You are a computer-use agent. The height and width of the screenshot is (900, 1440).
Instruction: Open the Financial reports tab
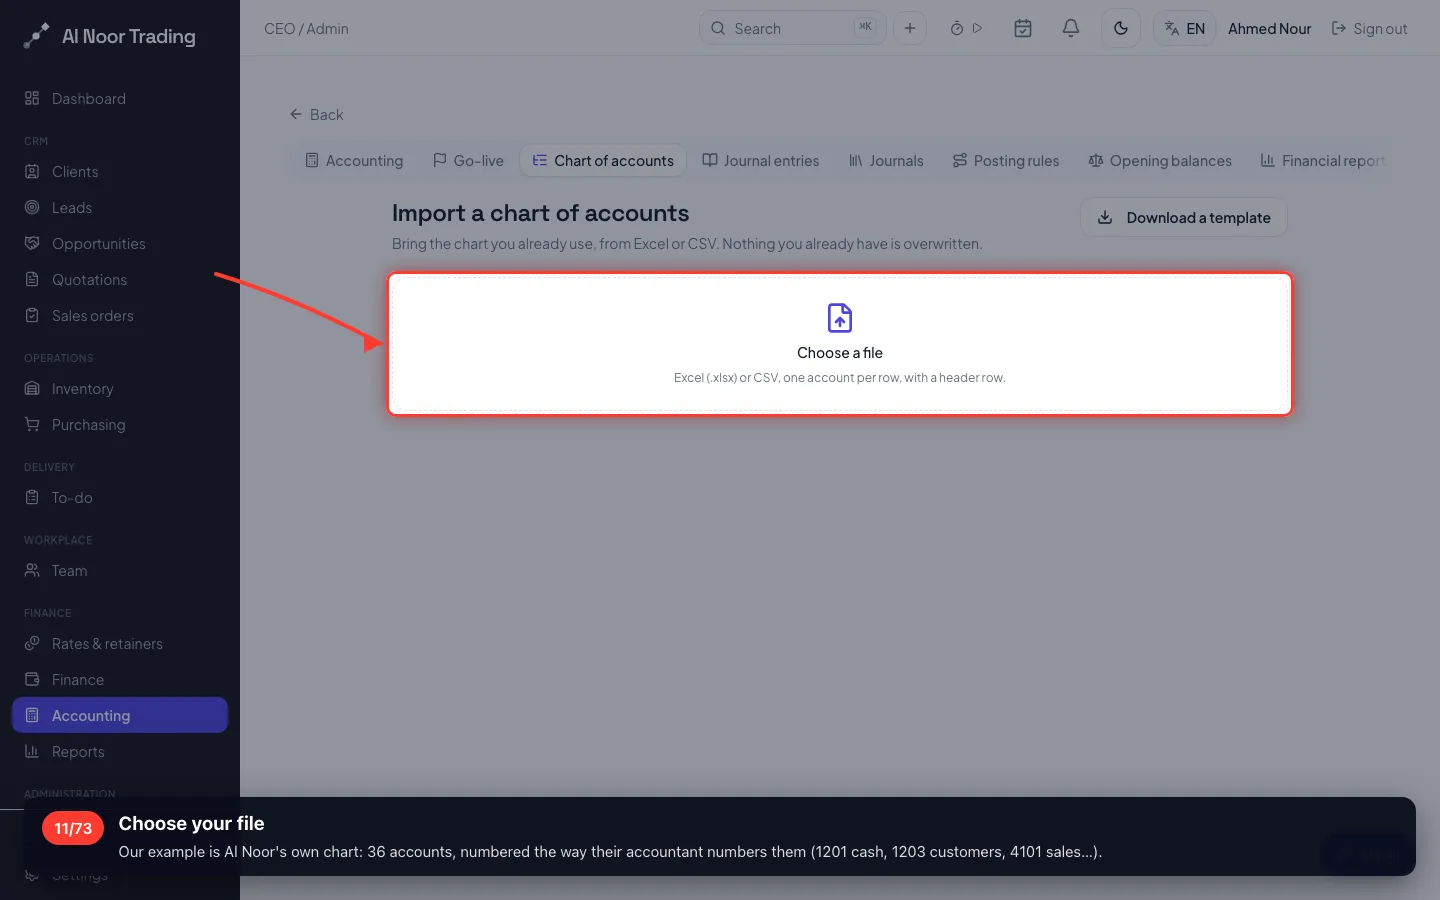tap(1323, 161)
